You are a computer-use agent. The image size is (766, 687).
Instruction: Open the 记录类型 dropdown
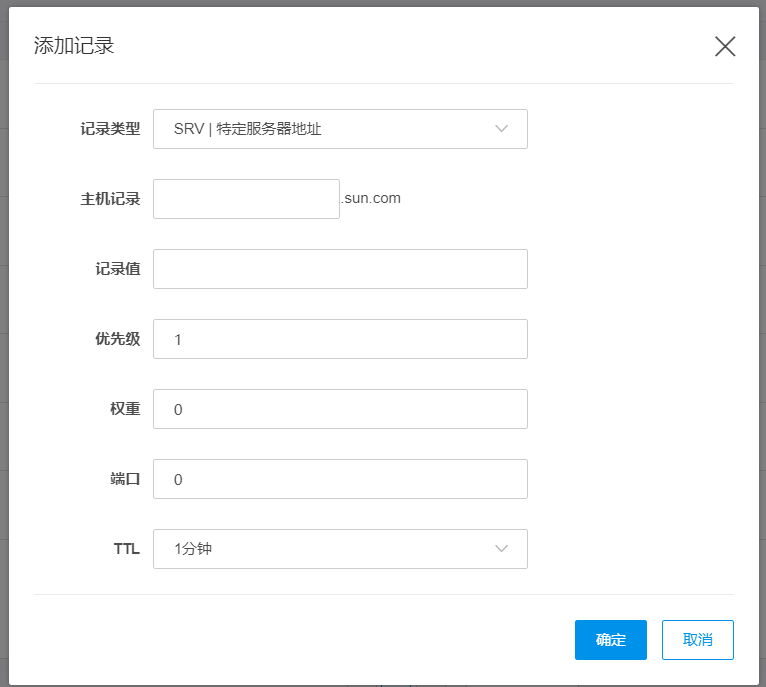(x=340, y=129)
